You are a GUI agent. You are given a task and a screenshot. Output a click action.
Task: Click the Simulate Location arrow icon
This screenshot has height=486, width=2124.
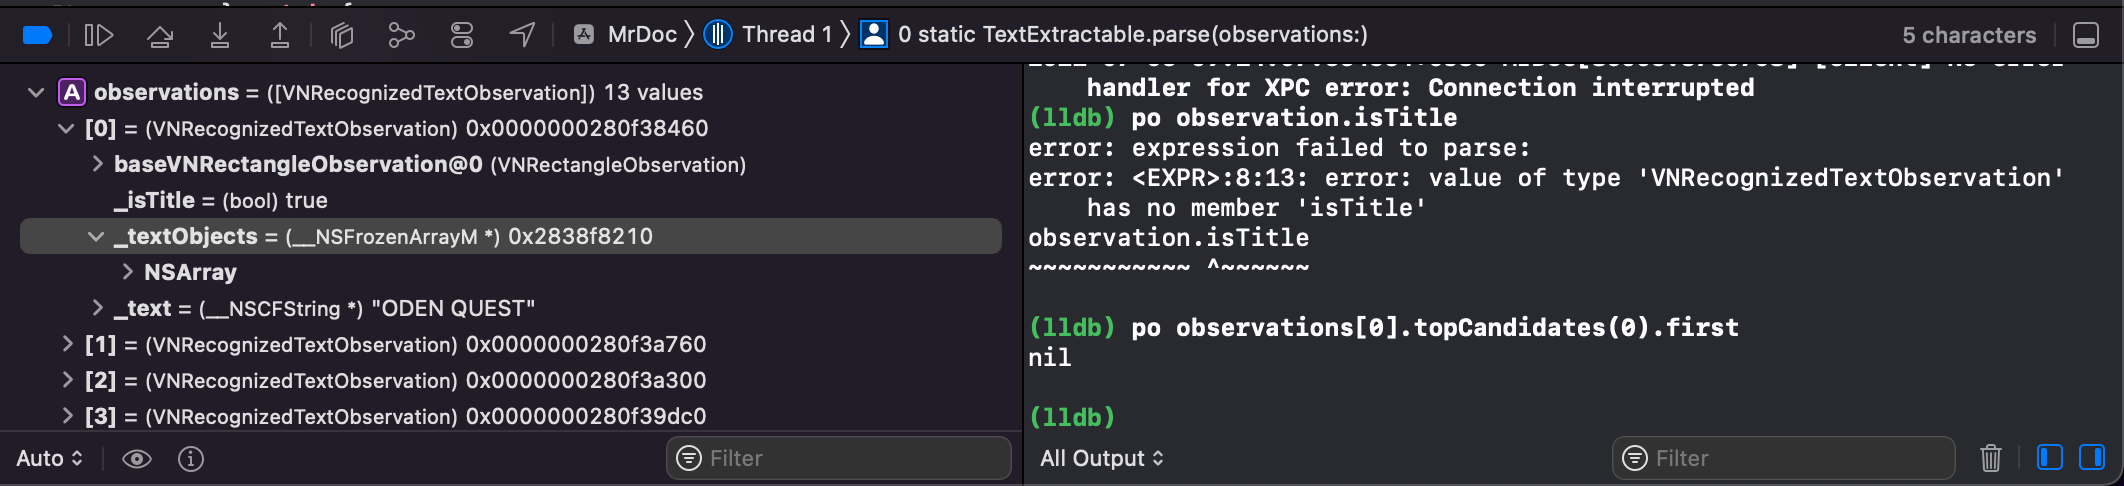(522, 35)
